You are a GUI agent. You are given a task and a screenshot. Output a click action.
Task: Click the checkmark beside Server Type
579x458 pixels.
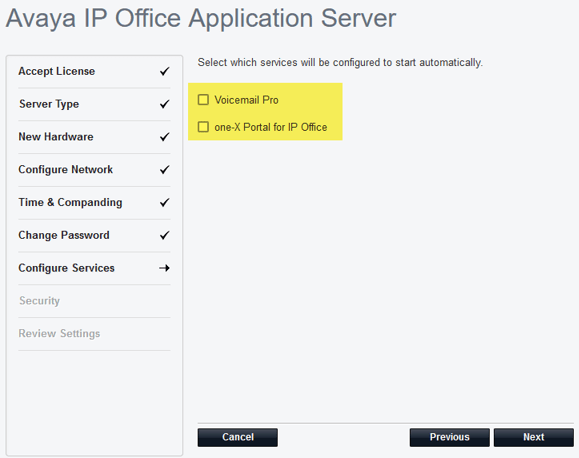point(165,104)
